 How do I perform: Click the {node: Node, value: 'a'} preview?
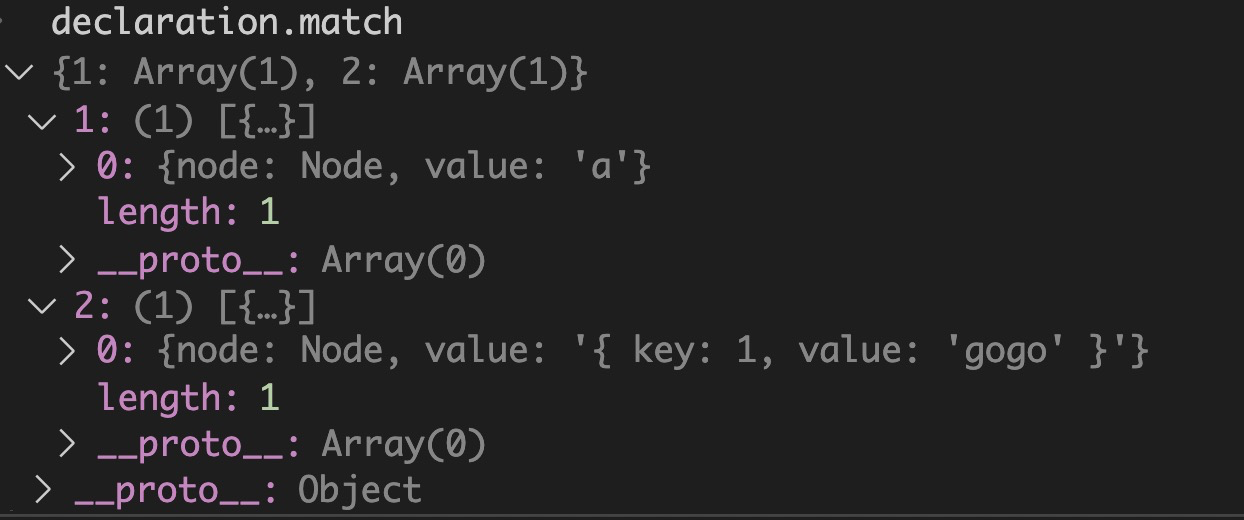pos(405,167)
